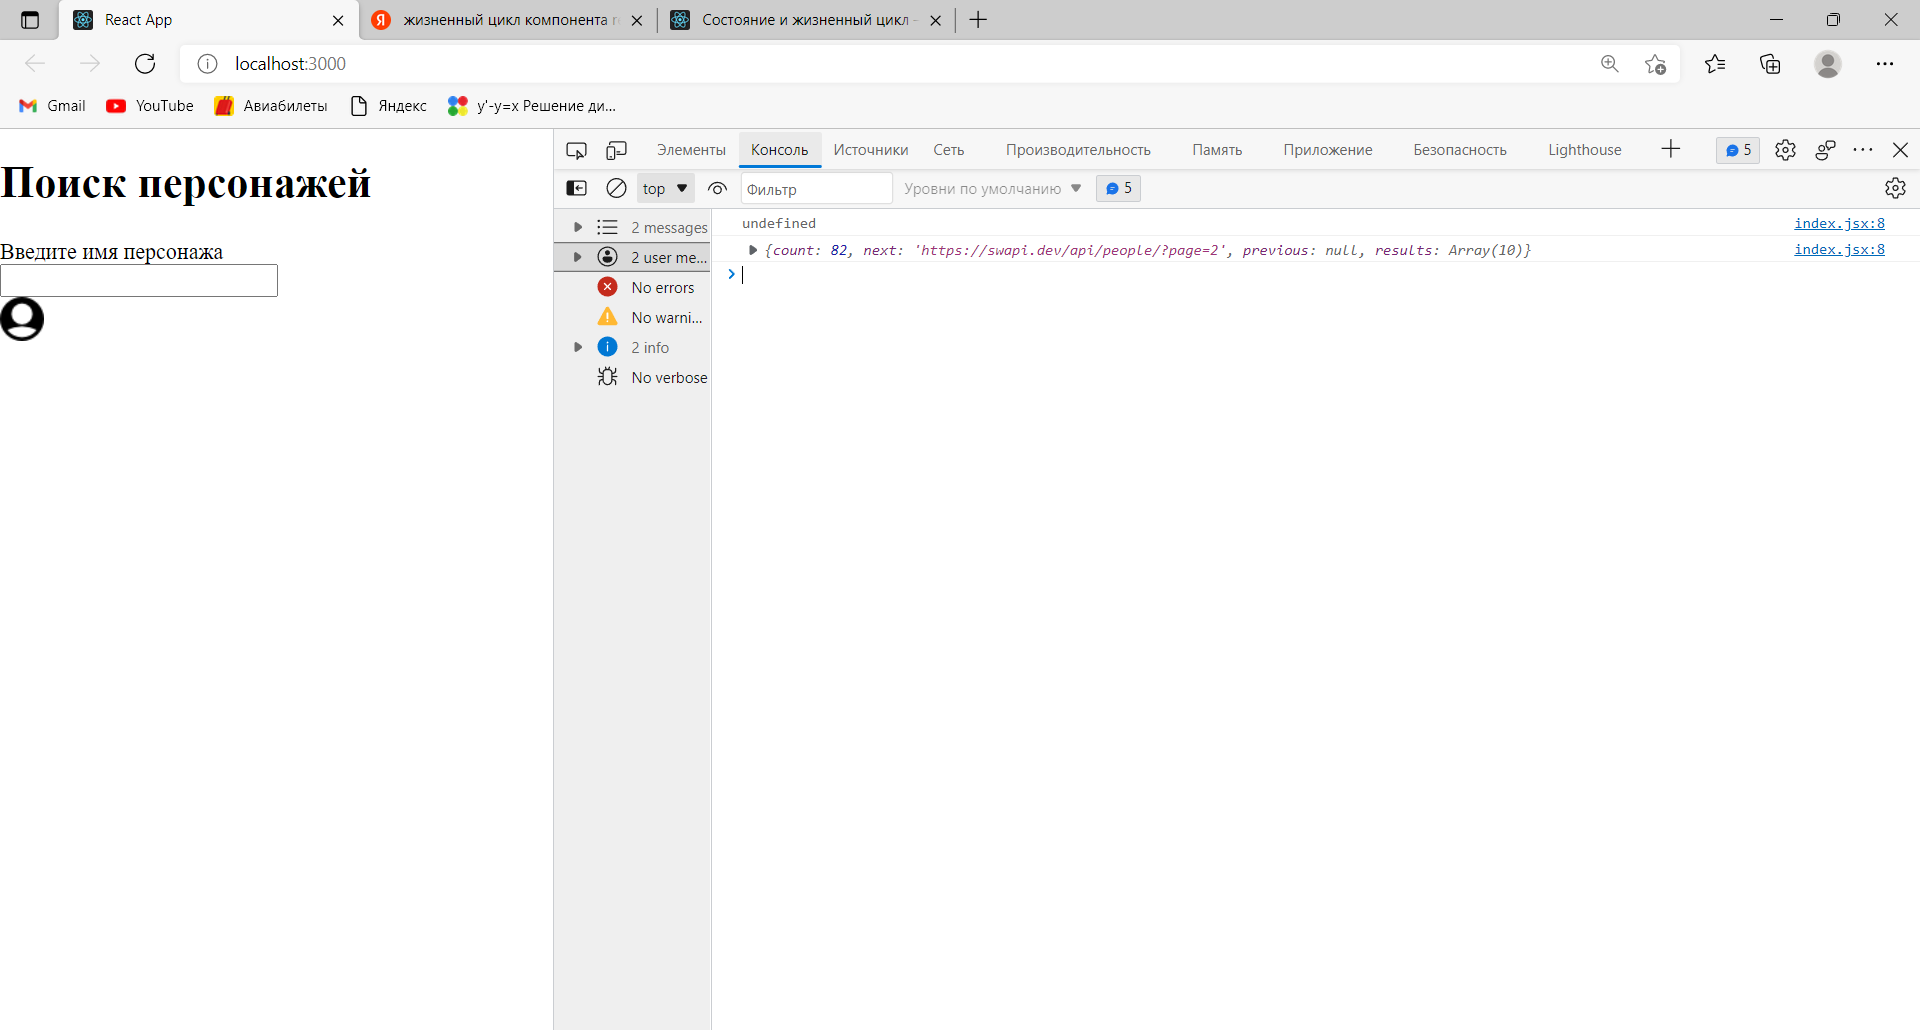Expand the 2 info group
The image size is (1920, 1030).
coord(577,347)
